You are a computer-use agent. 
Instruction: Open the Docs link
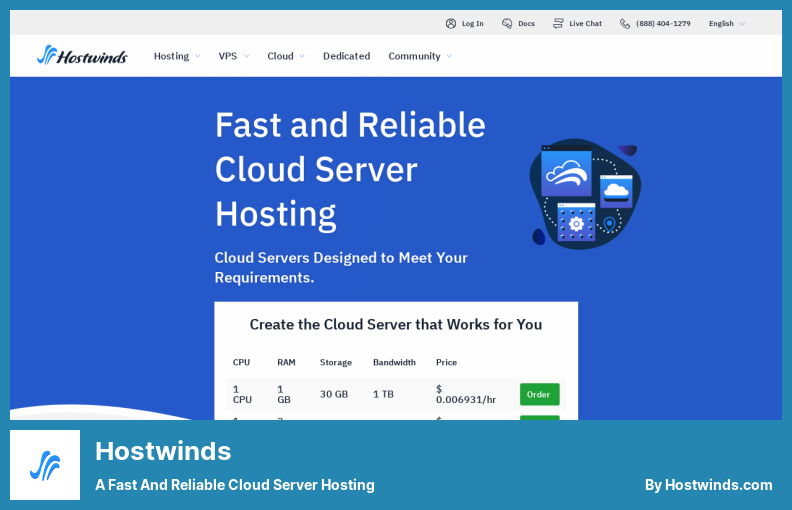(x=526, y=23)
